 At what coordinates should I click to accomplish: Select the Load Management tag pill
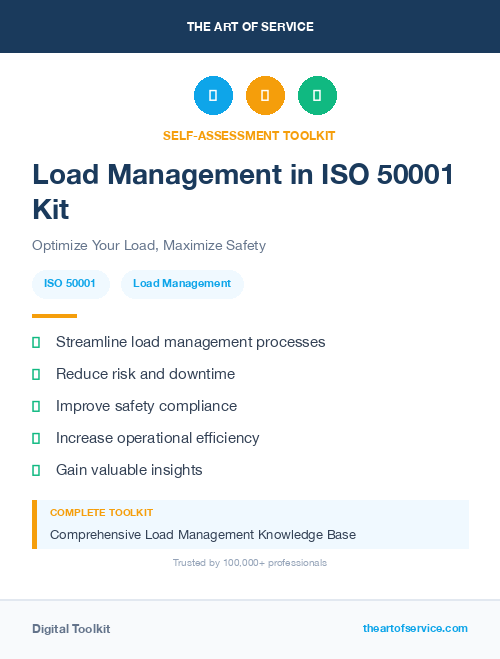(x=182, y=284)
